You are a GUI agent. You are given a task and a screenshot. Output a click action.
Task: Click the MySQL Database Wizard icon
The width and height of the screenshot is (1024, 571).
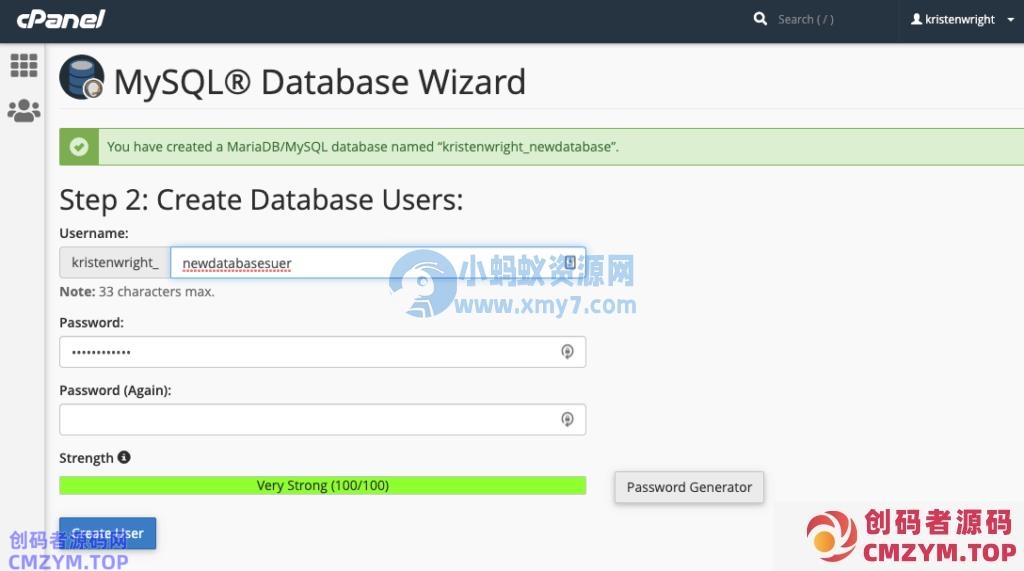pos(82,78)
